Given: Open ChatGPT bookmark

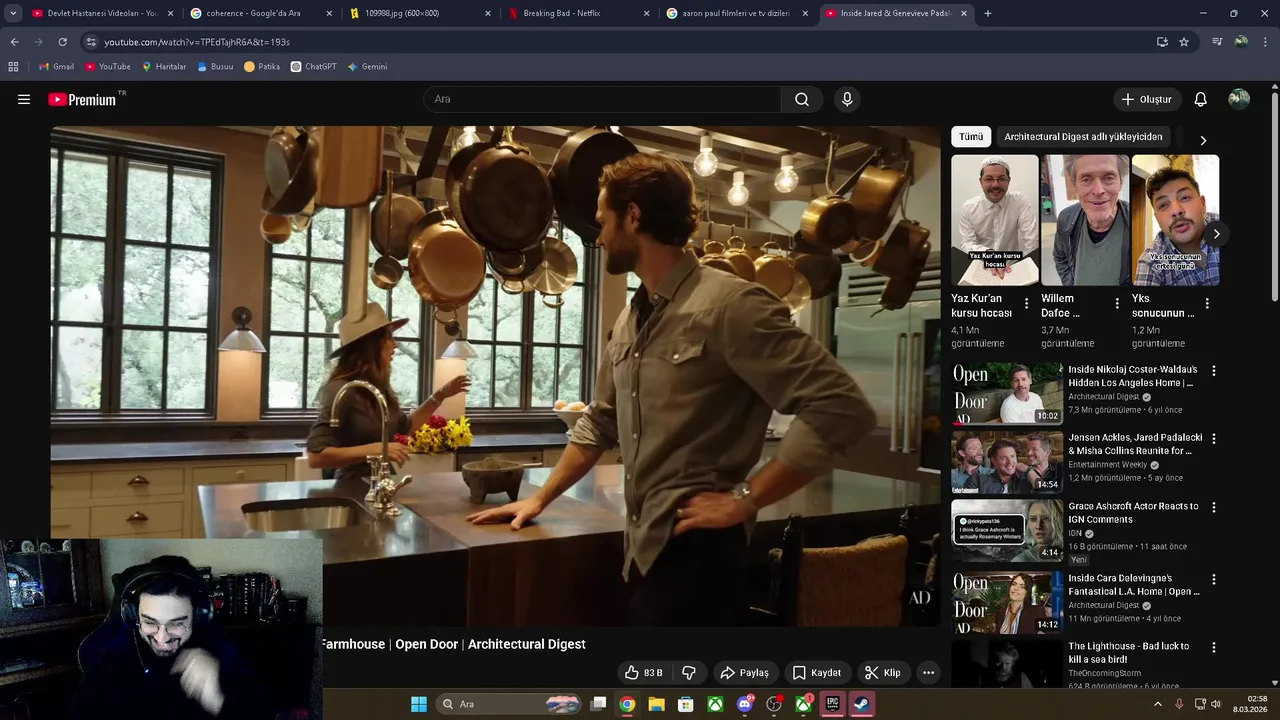Looking at the screenshot, I should tap(314, 67).
